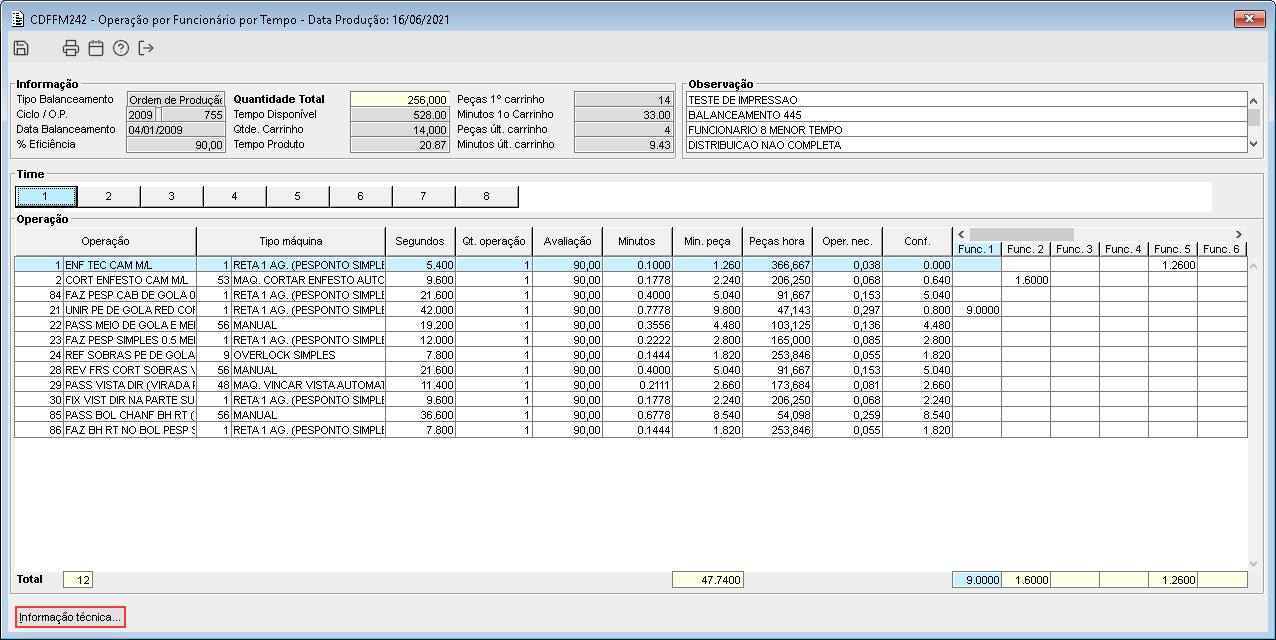Select row CORT ENFESTO CAM M/L
1276x640 pixels.
pyautogui.click(x=126, y=280)
